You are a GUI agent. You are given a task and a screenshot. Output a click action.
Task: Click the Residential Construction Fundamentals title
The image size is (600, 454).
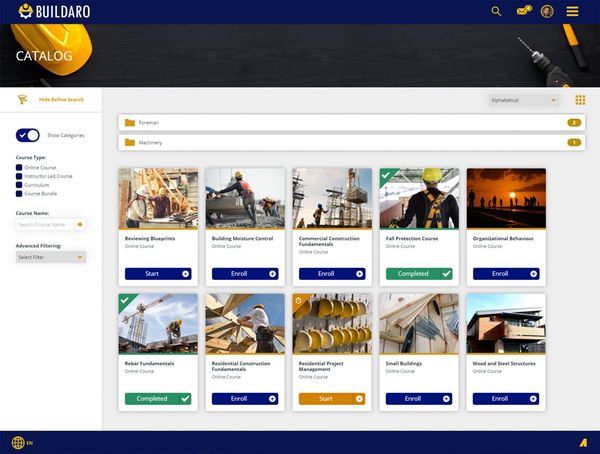[241, 366]
